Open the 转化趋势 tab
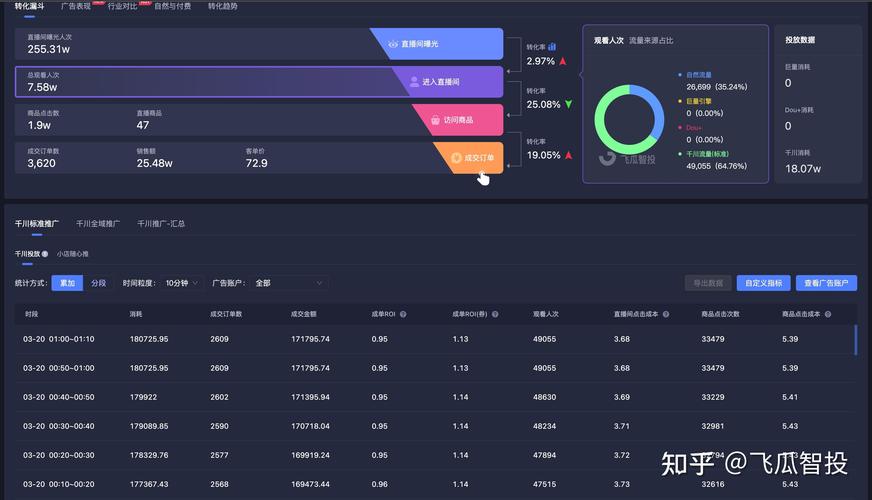872x500 pixels. click(223, 6)
